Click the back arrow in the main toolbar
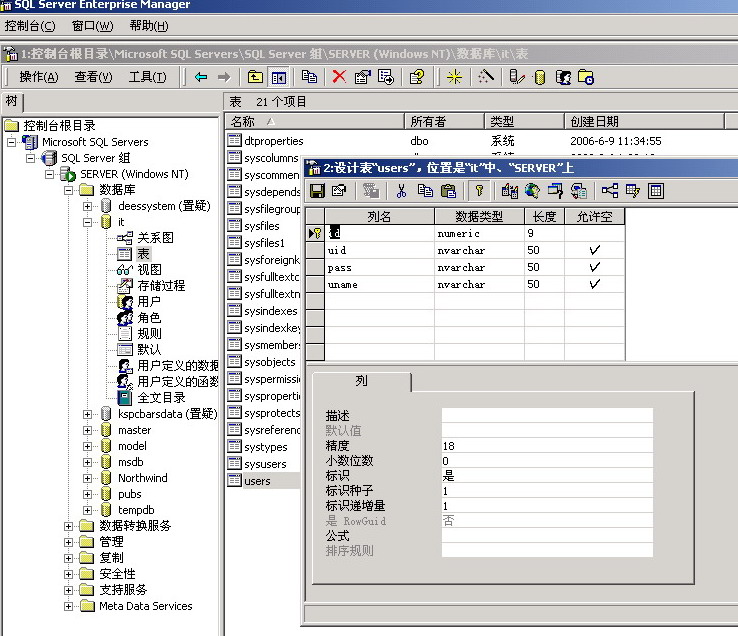The height and width of the screenshot is (636, 738). [x=201, y=77]
